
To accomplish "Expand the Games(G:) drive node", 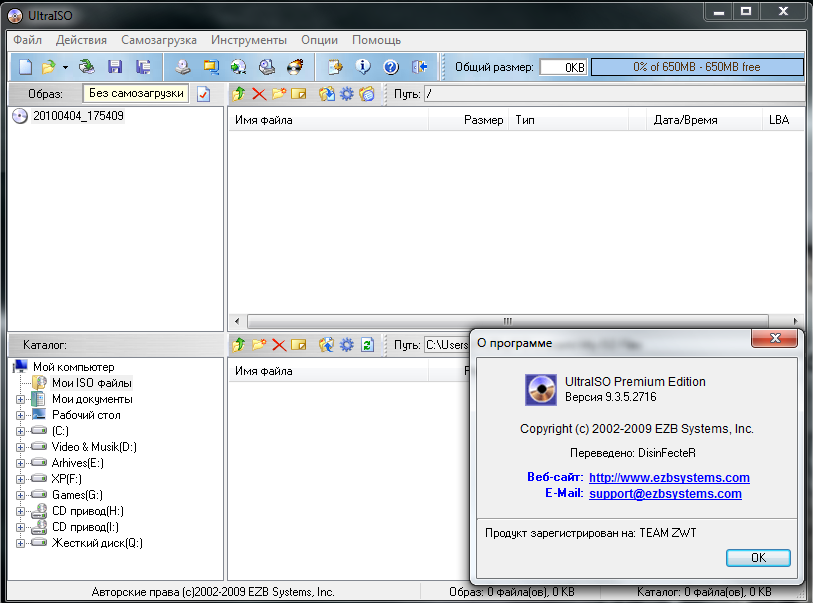I will point(21,495).
